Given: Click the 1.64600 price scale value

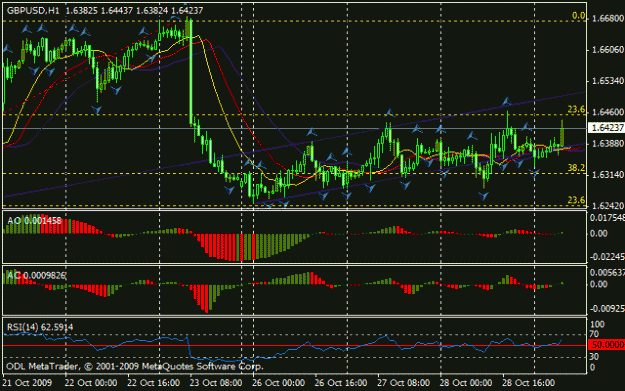Looking at the screenshot, I should coord(607,112).
